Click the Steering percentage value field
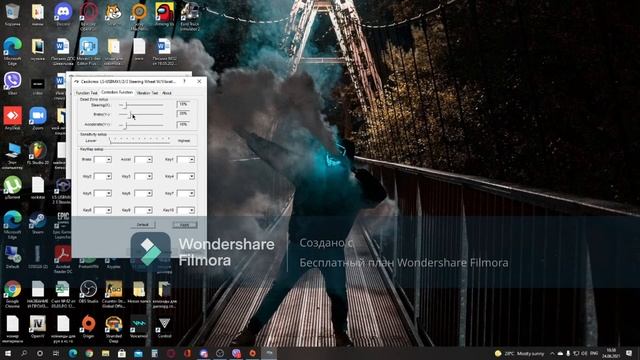This screenshot has height=360, width=640. click(183, 104)
